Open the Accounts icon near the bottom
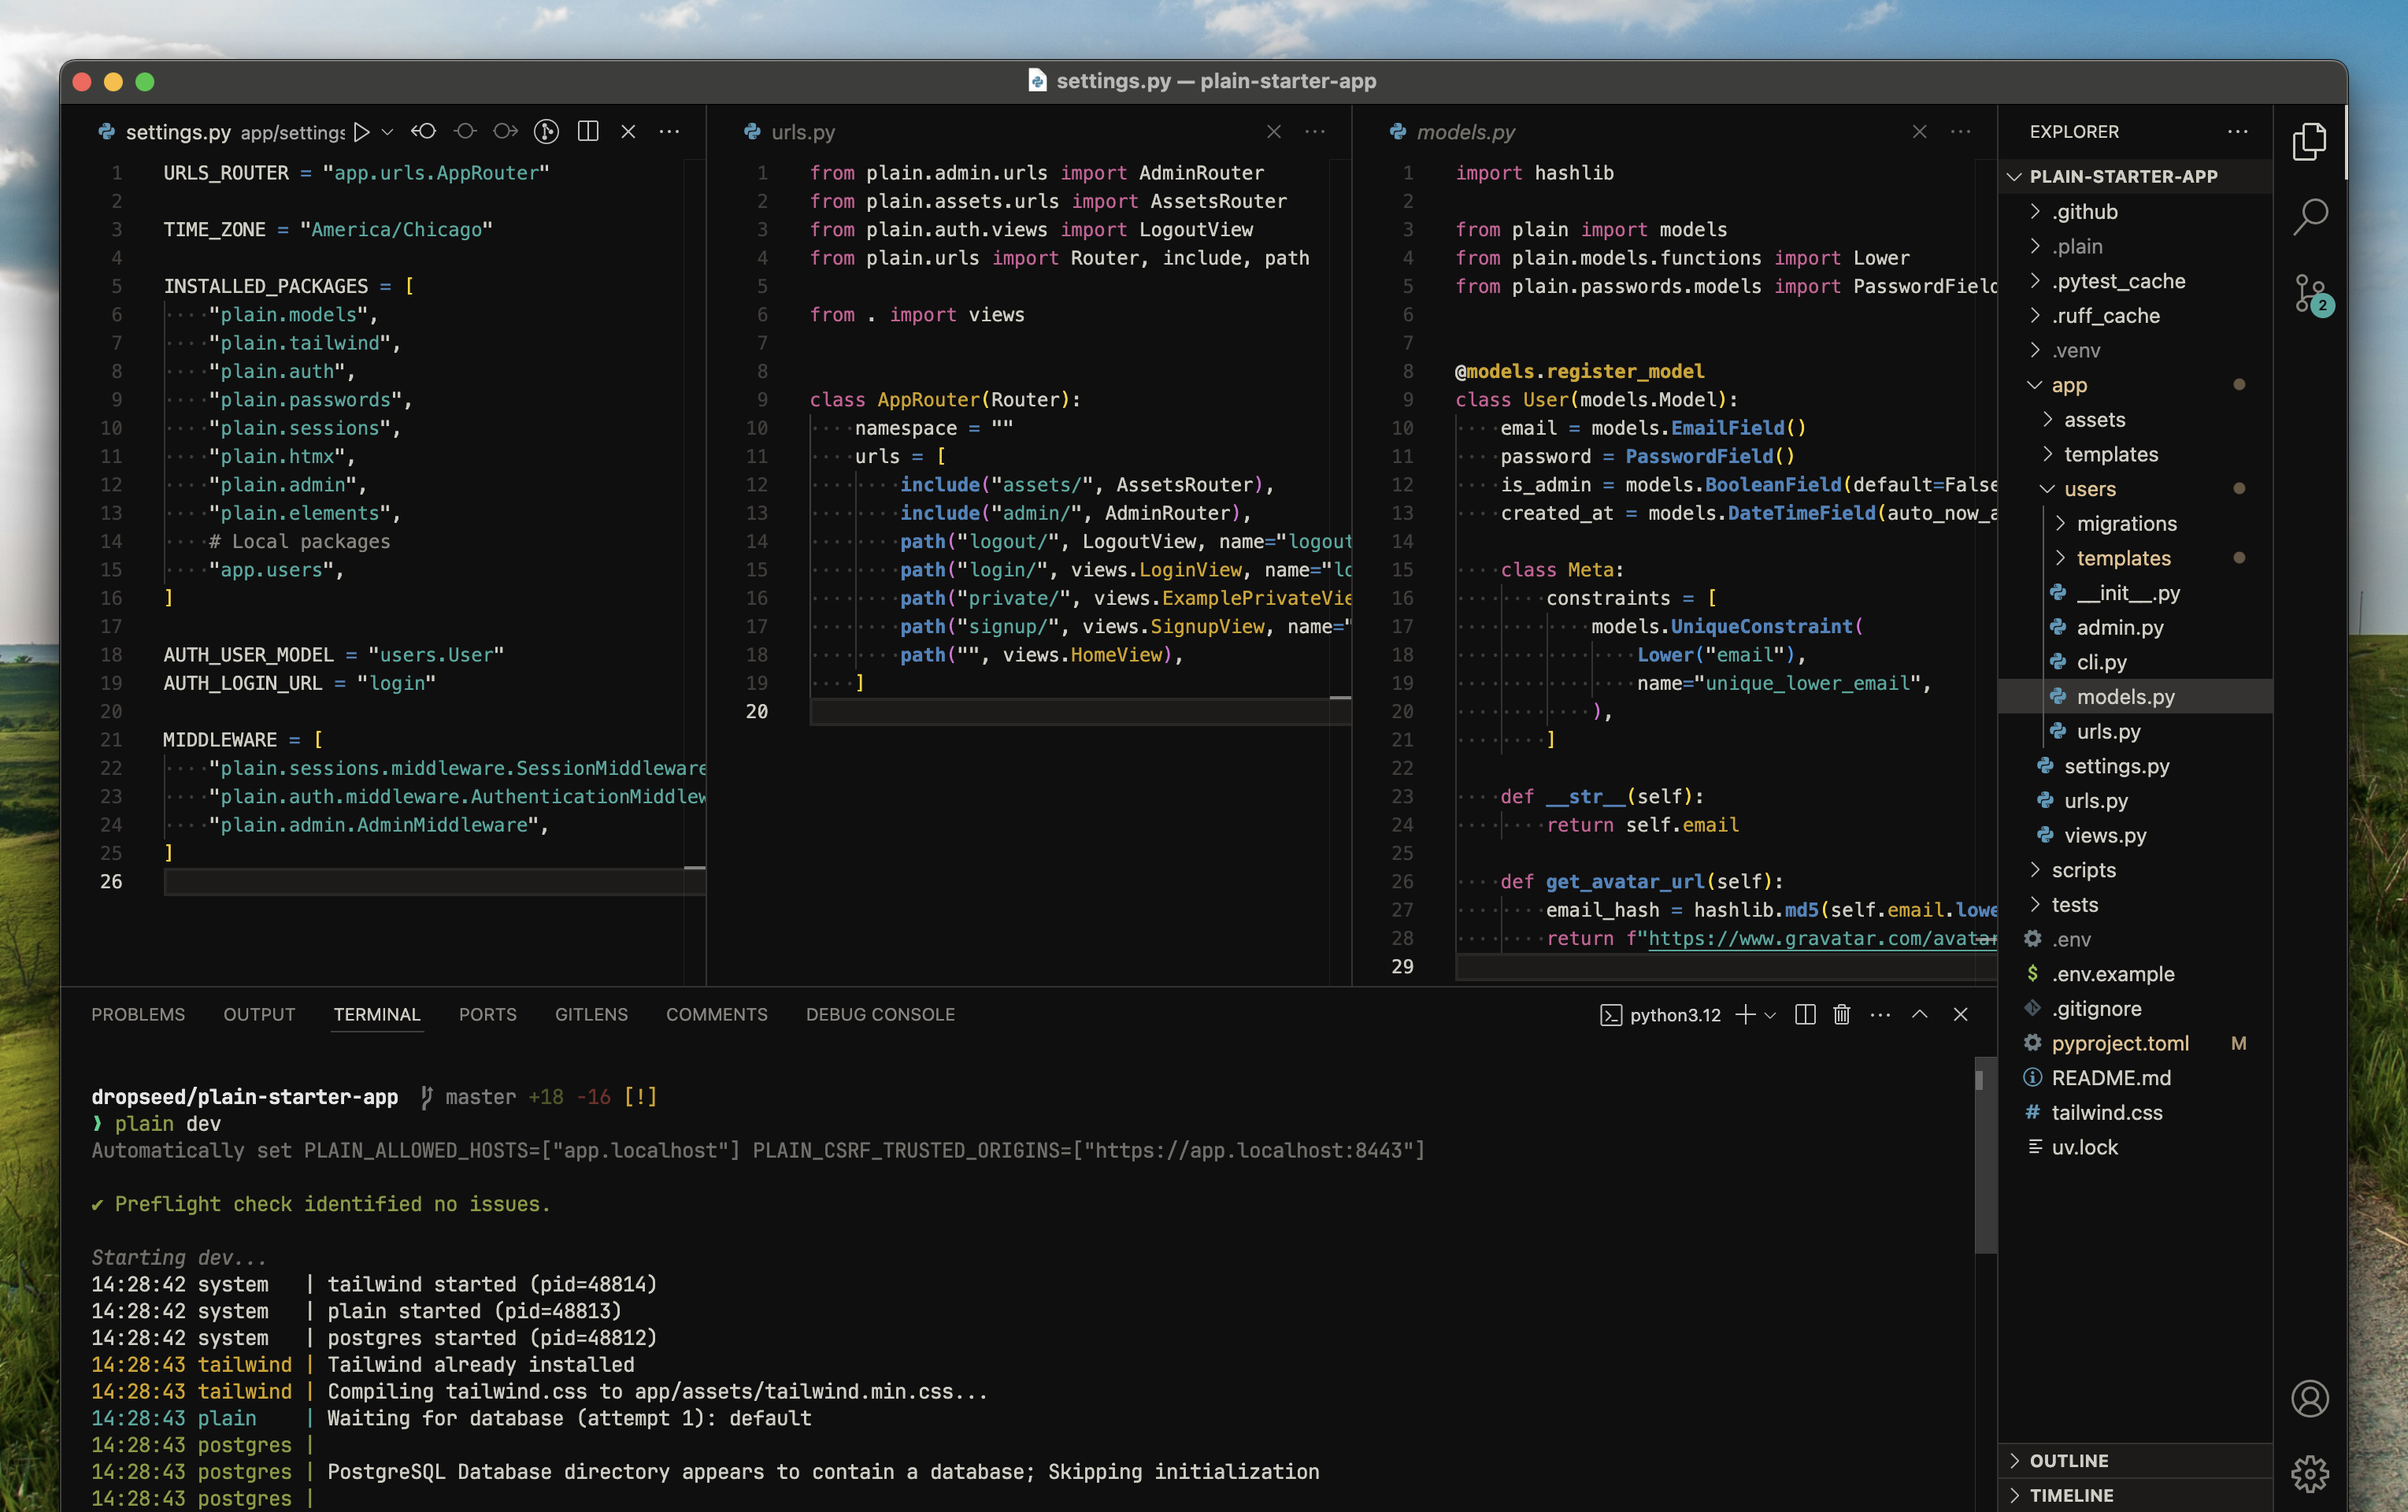 click(2311, 1399)
